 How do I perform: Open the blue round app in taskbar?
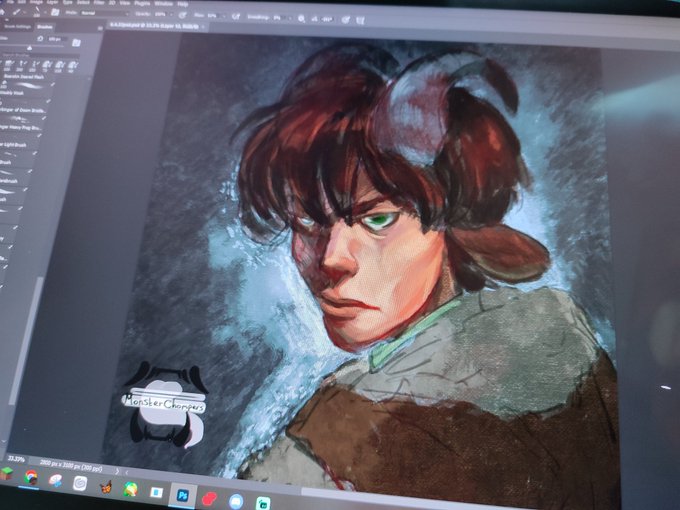coord(236,501)
